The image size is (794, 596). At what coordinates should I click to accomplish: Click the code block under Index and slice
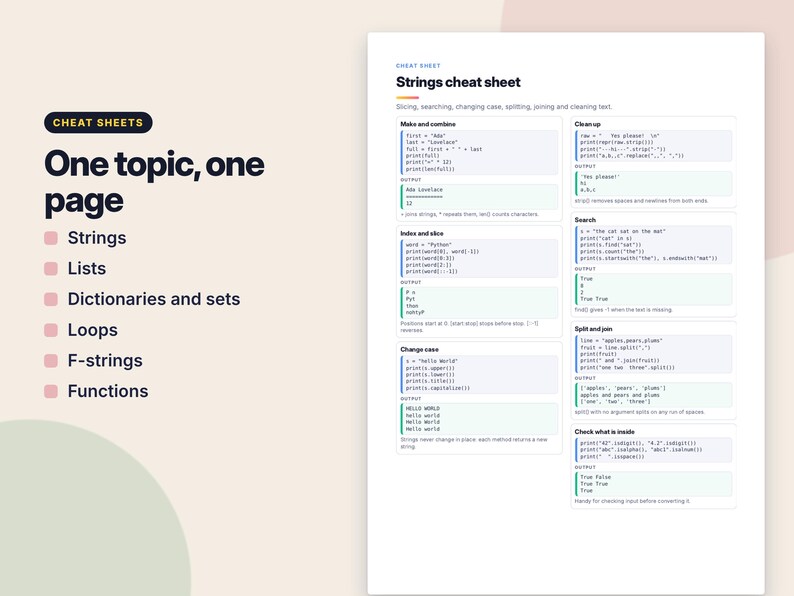(479, 258)
